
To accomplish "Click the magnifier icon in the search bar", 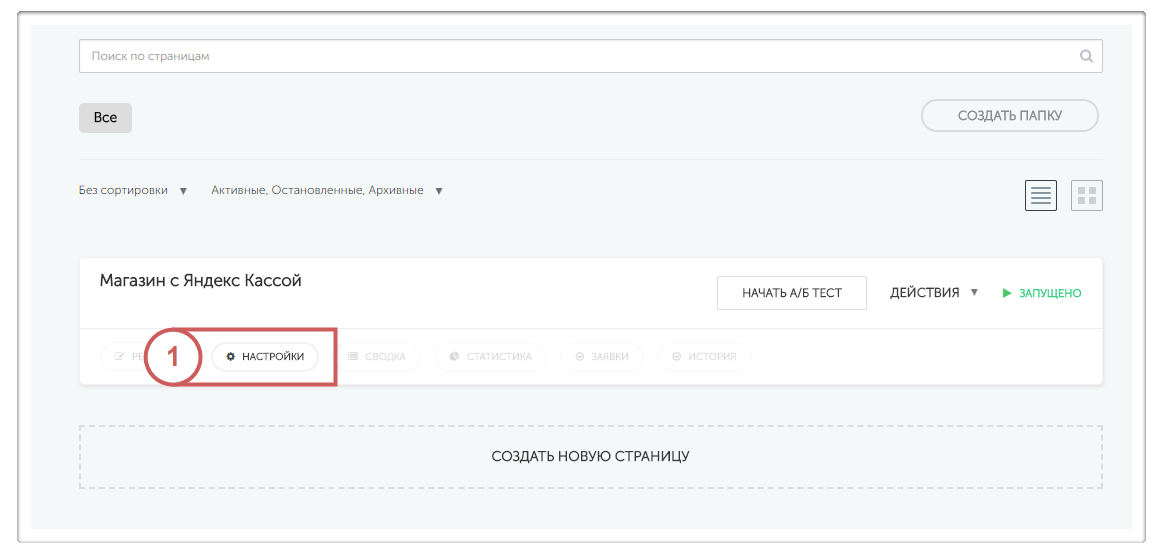I will point(1086,57).
